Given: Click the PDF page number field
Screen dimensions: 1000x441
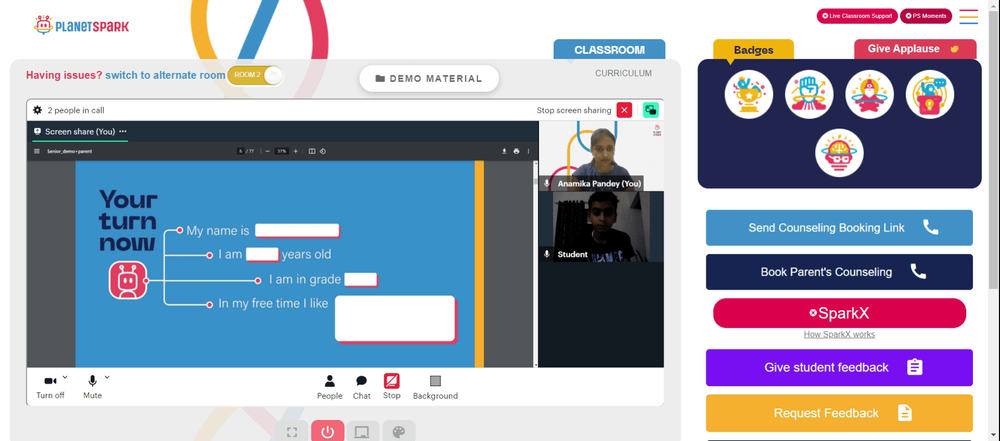Looking at the screenshot, I should click(240, 151).
